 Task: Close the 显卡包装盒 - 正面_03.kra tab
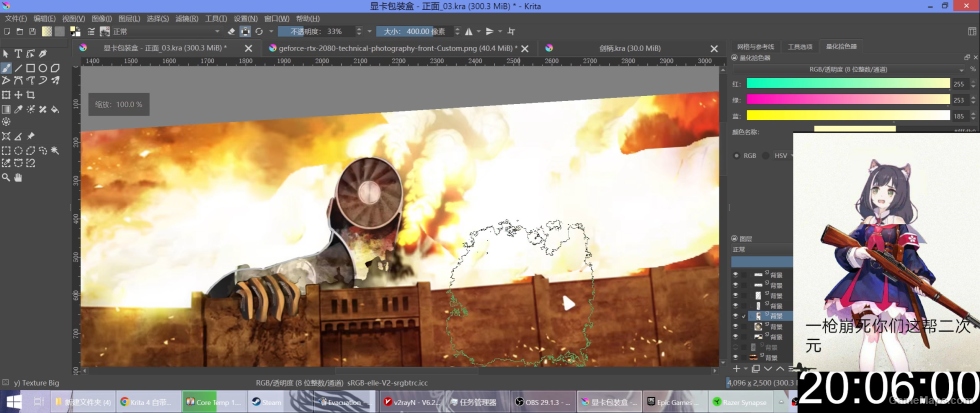click(x=248, y=48)
